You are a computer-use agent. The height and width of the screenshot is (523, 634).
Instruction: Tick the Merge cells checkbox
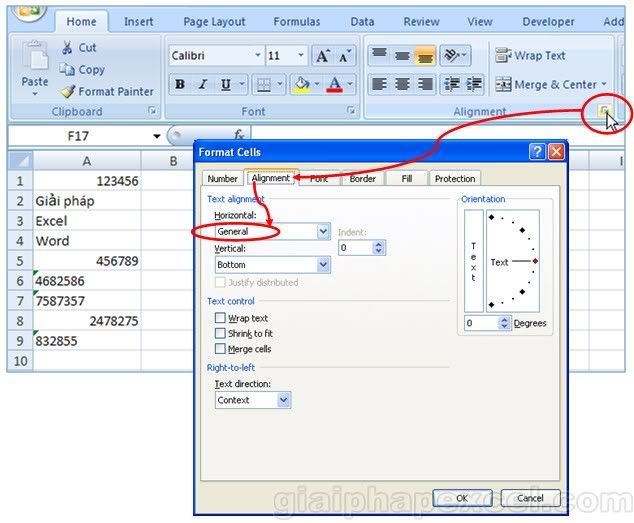pos(220,349)
